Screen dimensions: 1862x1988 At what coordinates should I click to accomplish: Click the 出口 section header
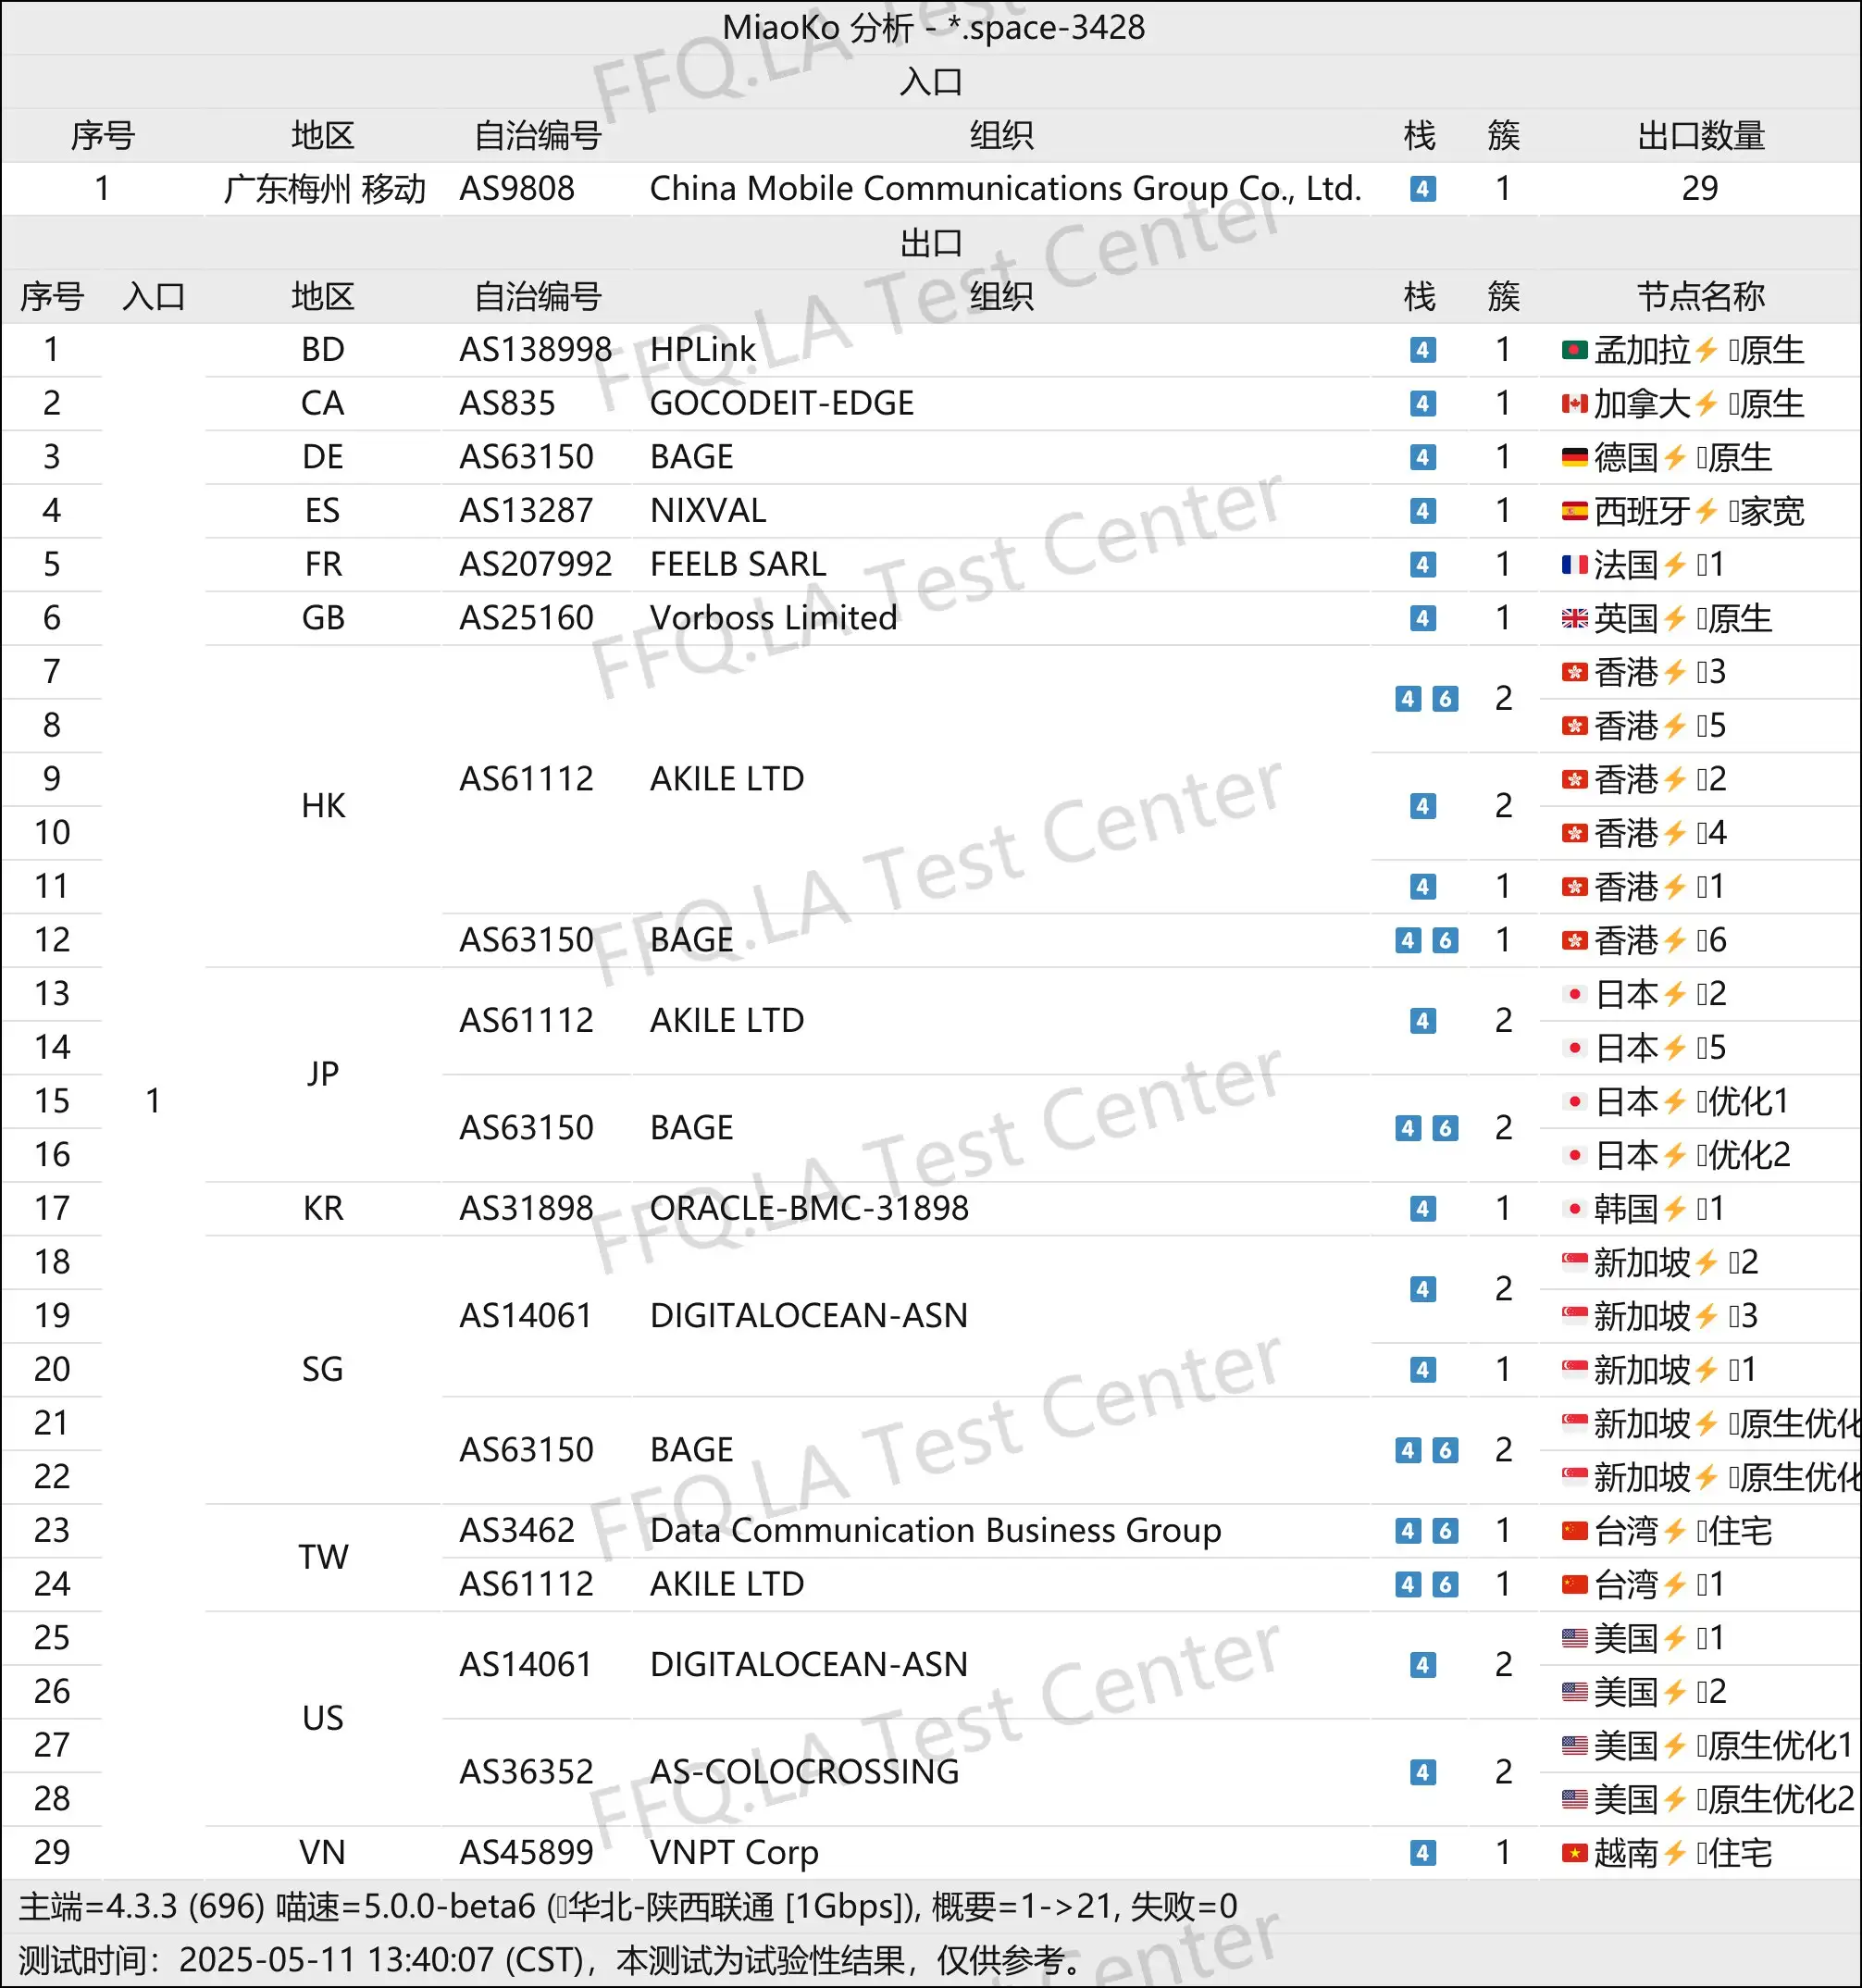931,243
